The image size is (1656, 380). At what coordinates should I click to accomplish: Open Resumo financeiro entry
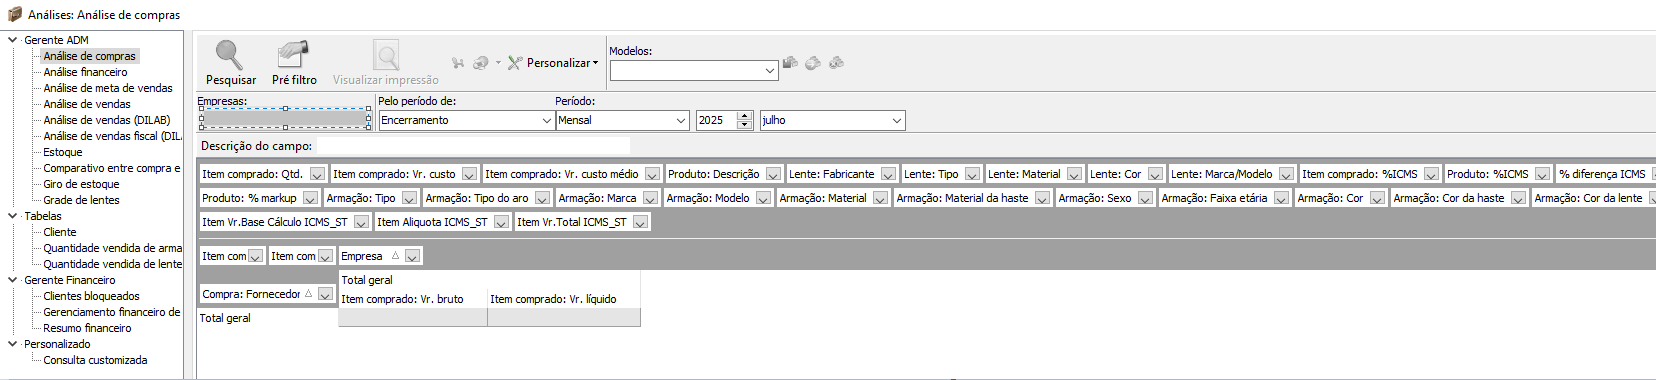pyautogui.click(x=87, y=328)
